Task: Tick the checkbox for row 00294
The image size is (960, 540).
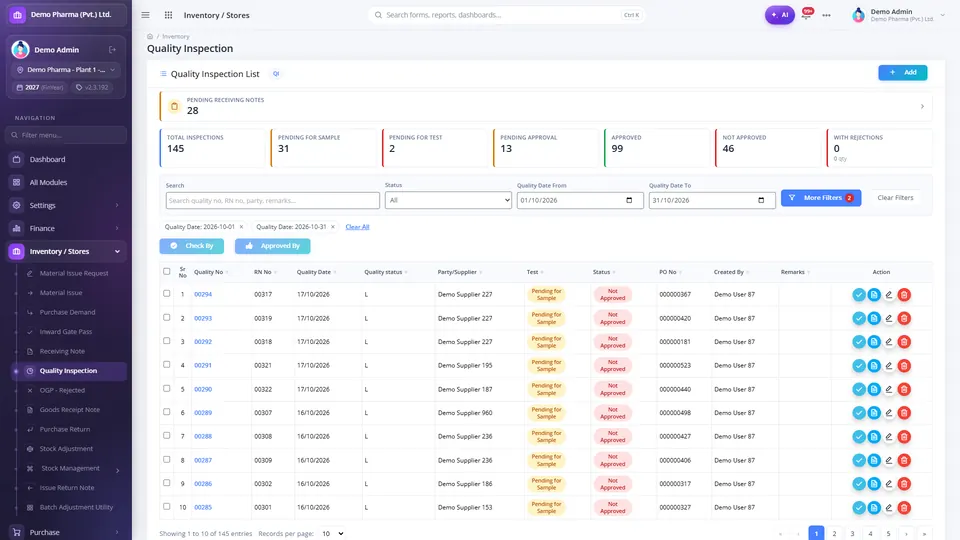Action: pos(167,294)
